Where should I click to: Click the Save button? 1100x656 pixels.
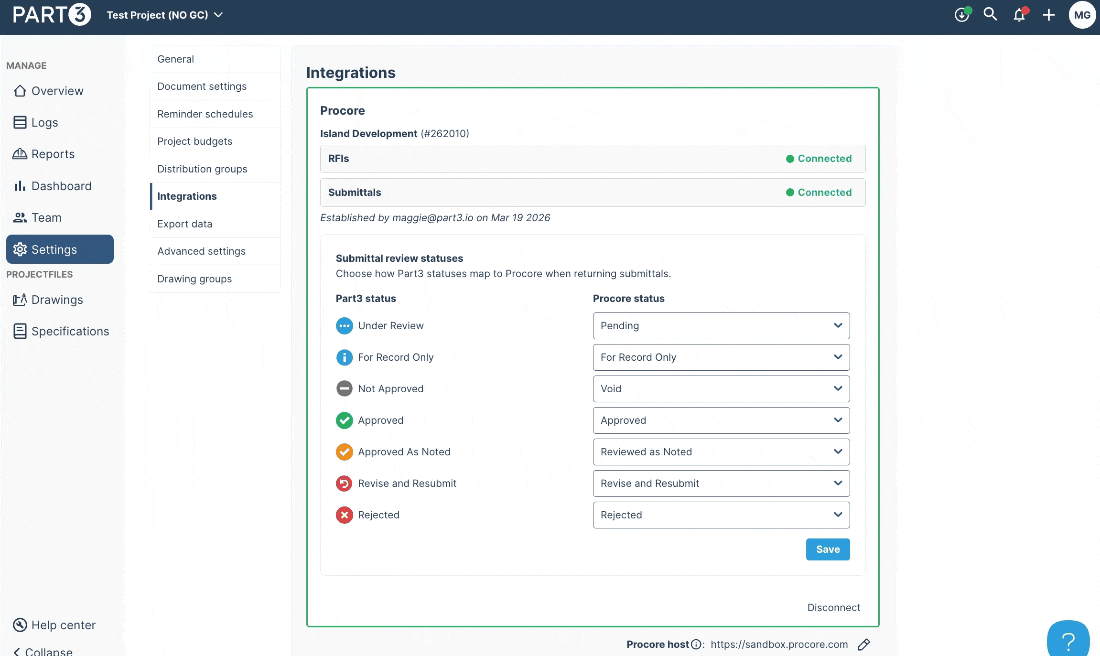tap(828, 549)
